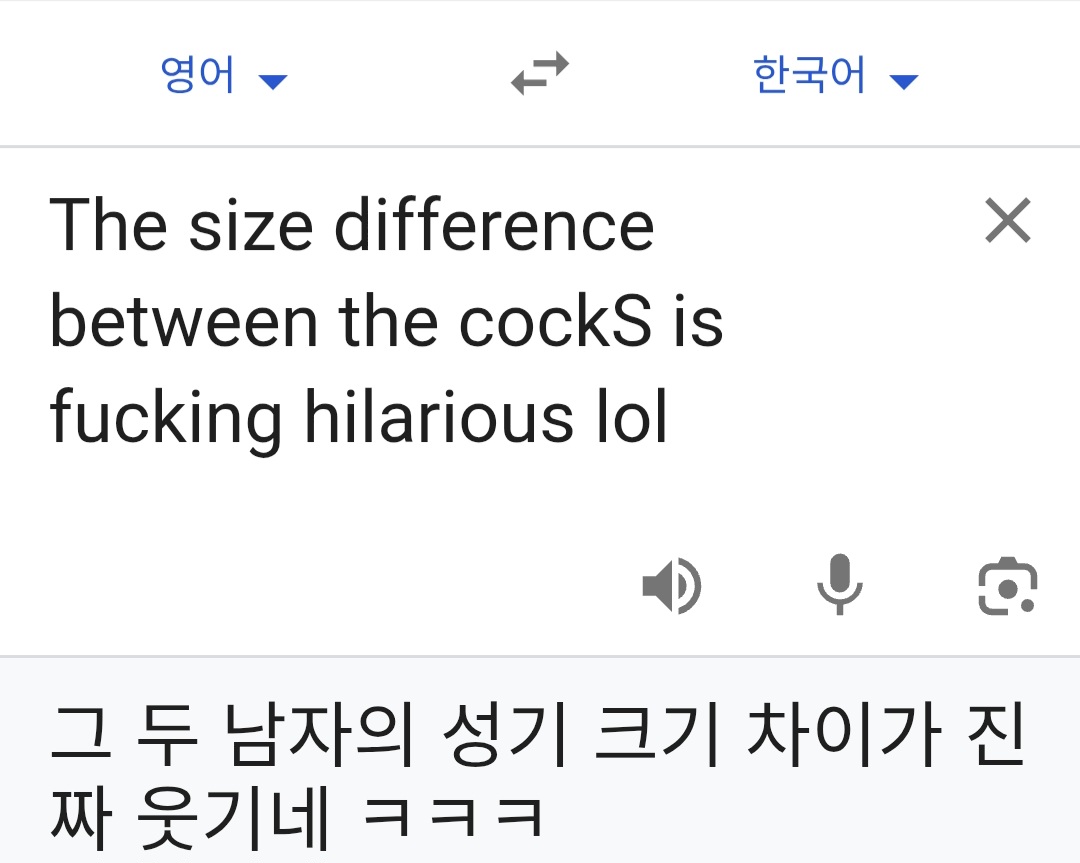Select the word "difference" in the English text
The width and height of the screenshot is (1080, 863).
point(490,223)
